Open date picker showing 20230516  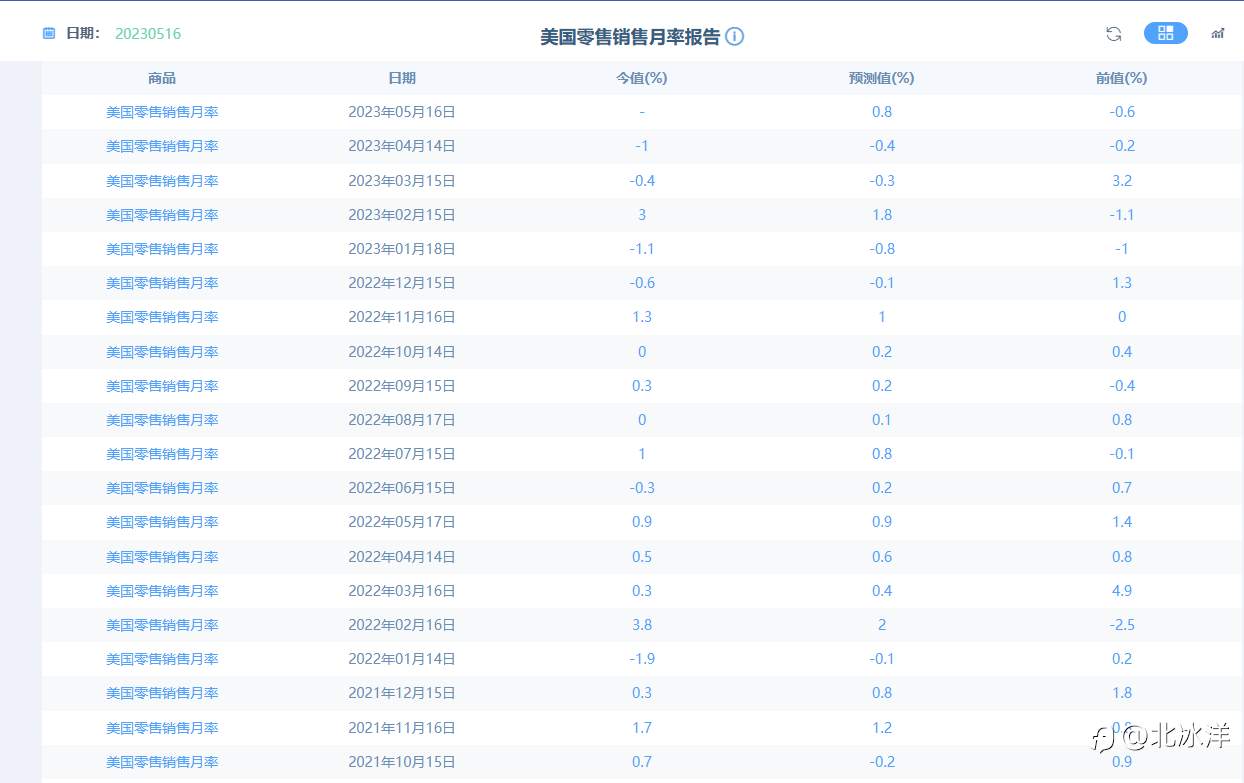click(x=148, y=33)
